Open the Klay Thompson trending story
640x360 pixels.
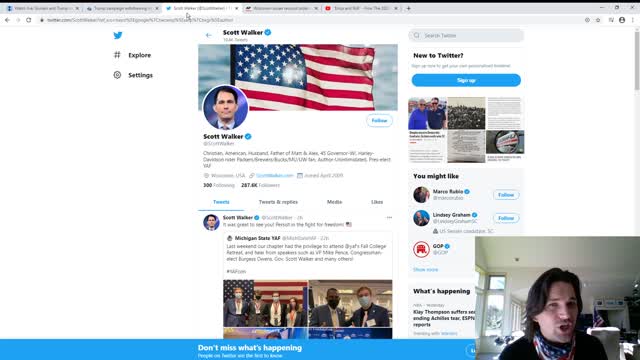[x=444, y=318]
